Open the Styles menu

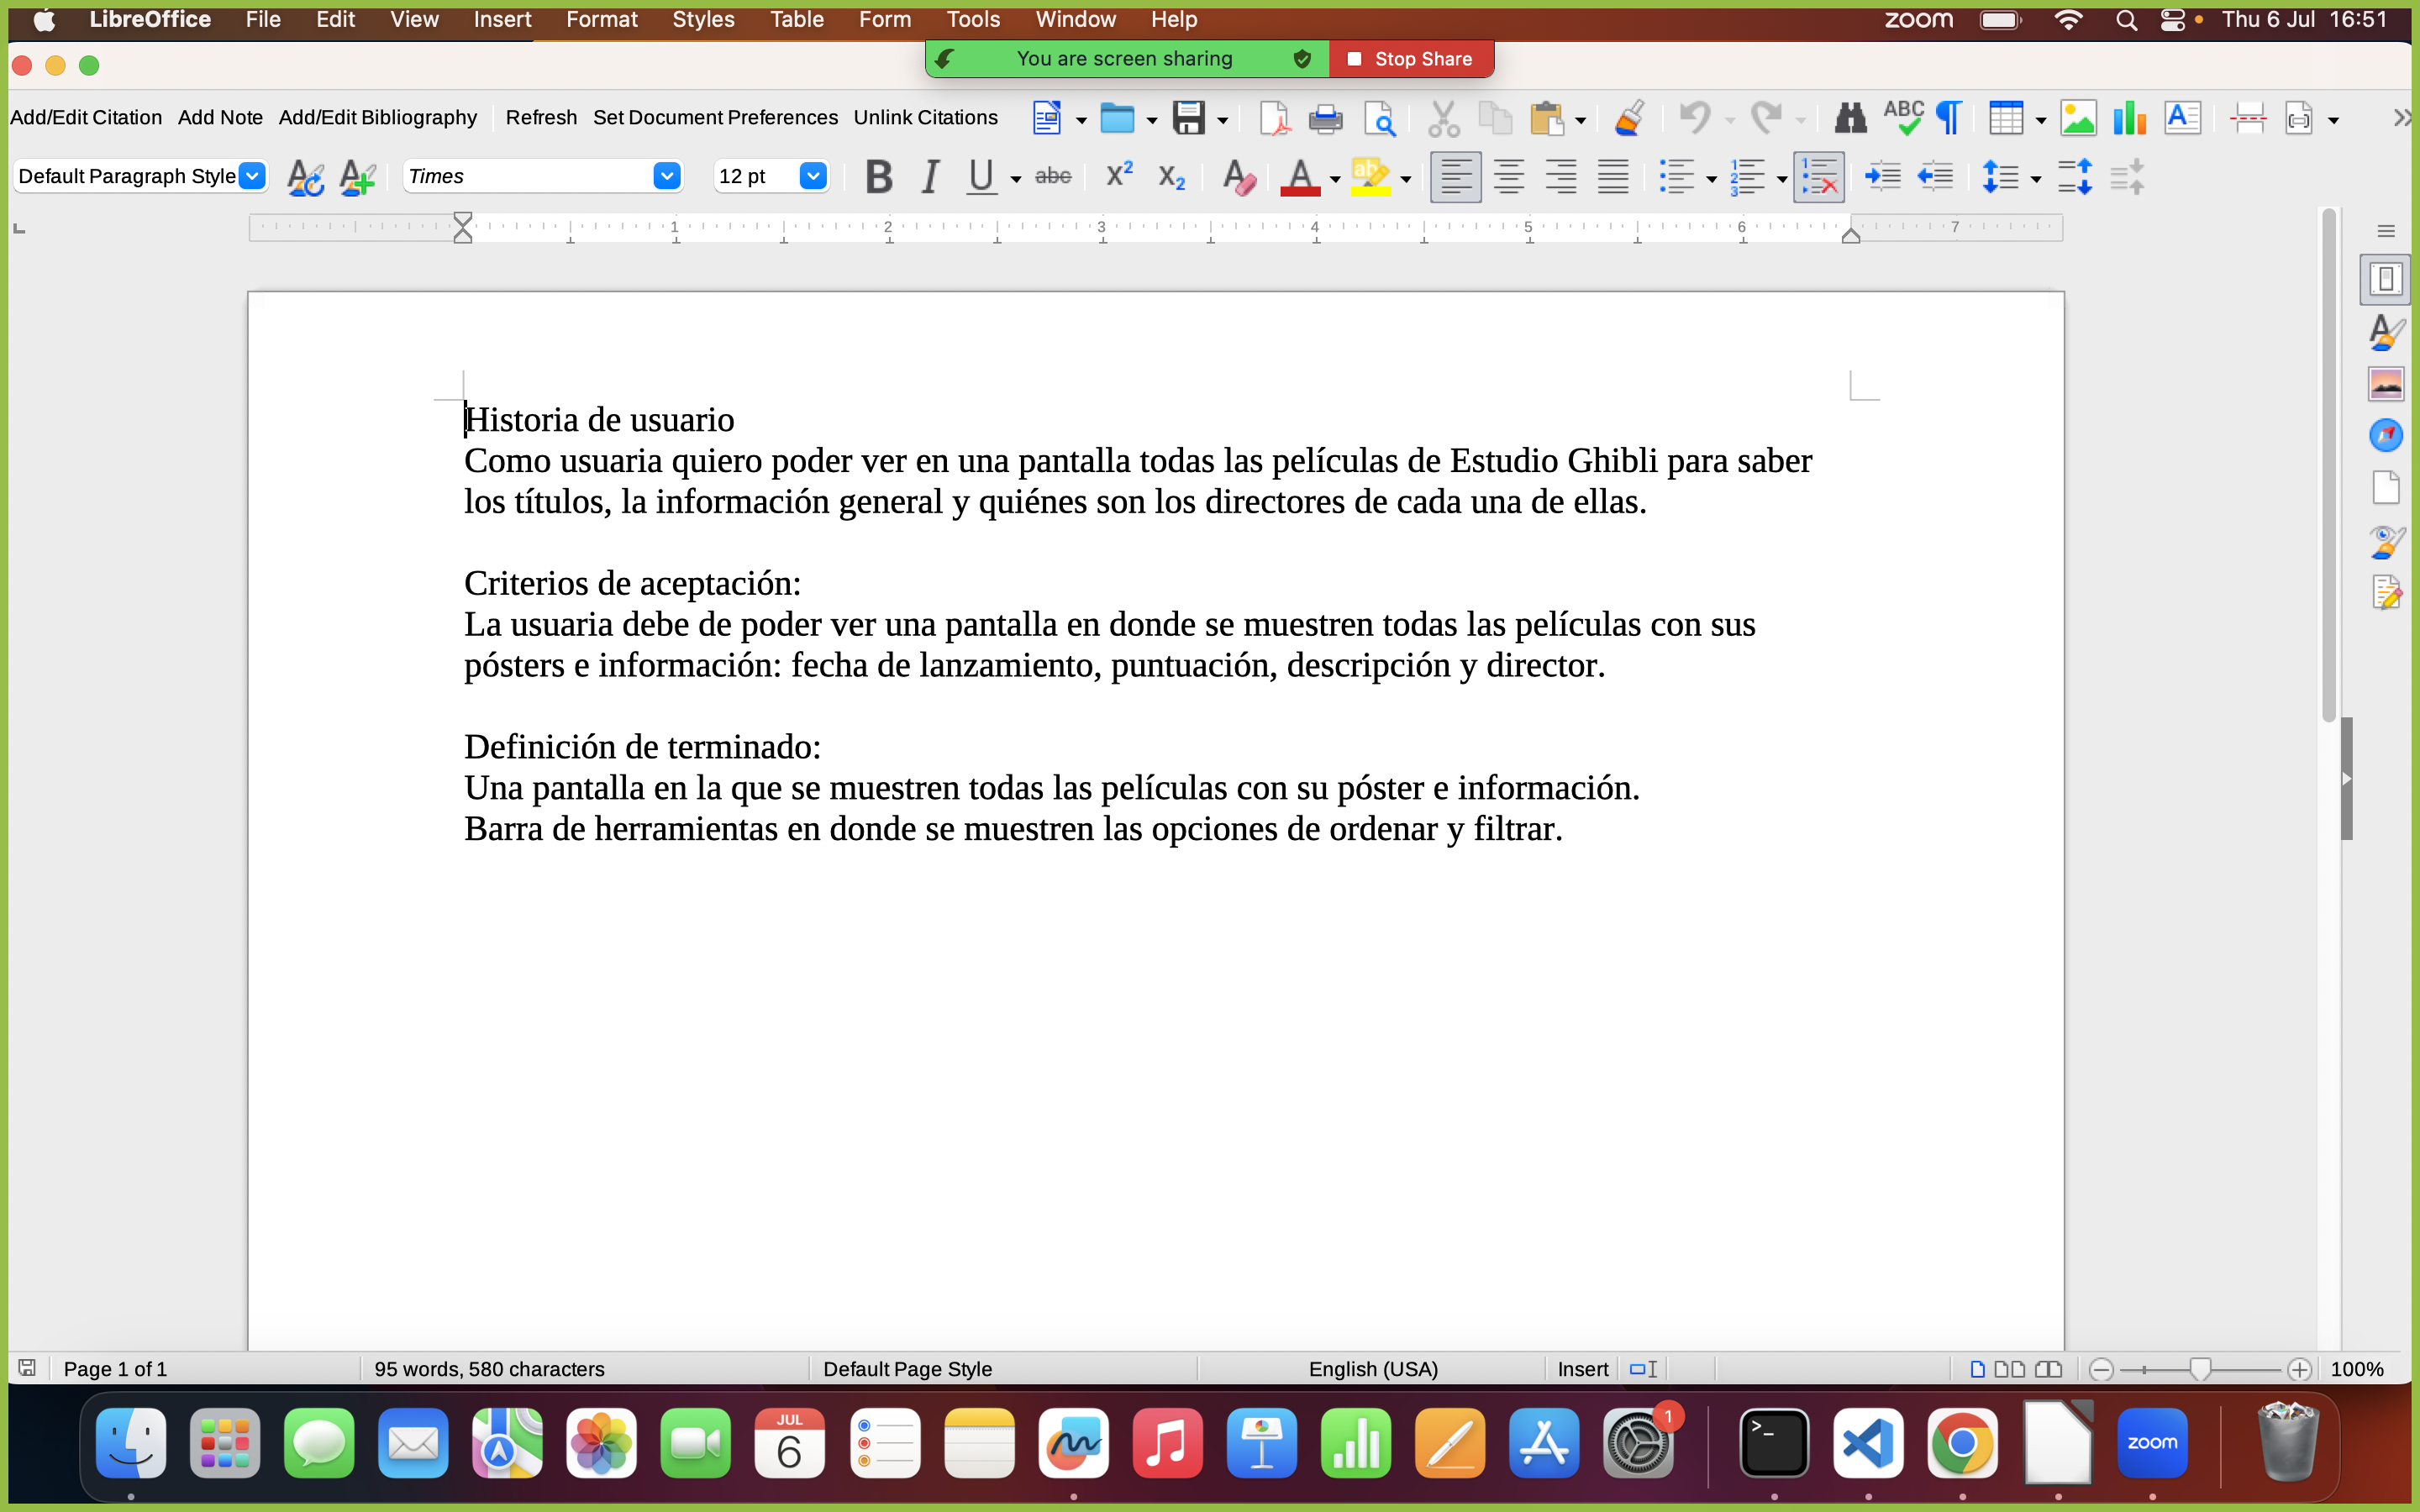coord(702,19)
